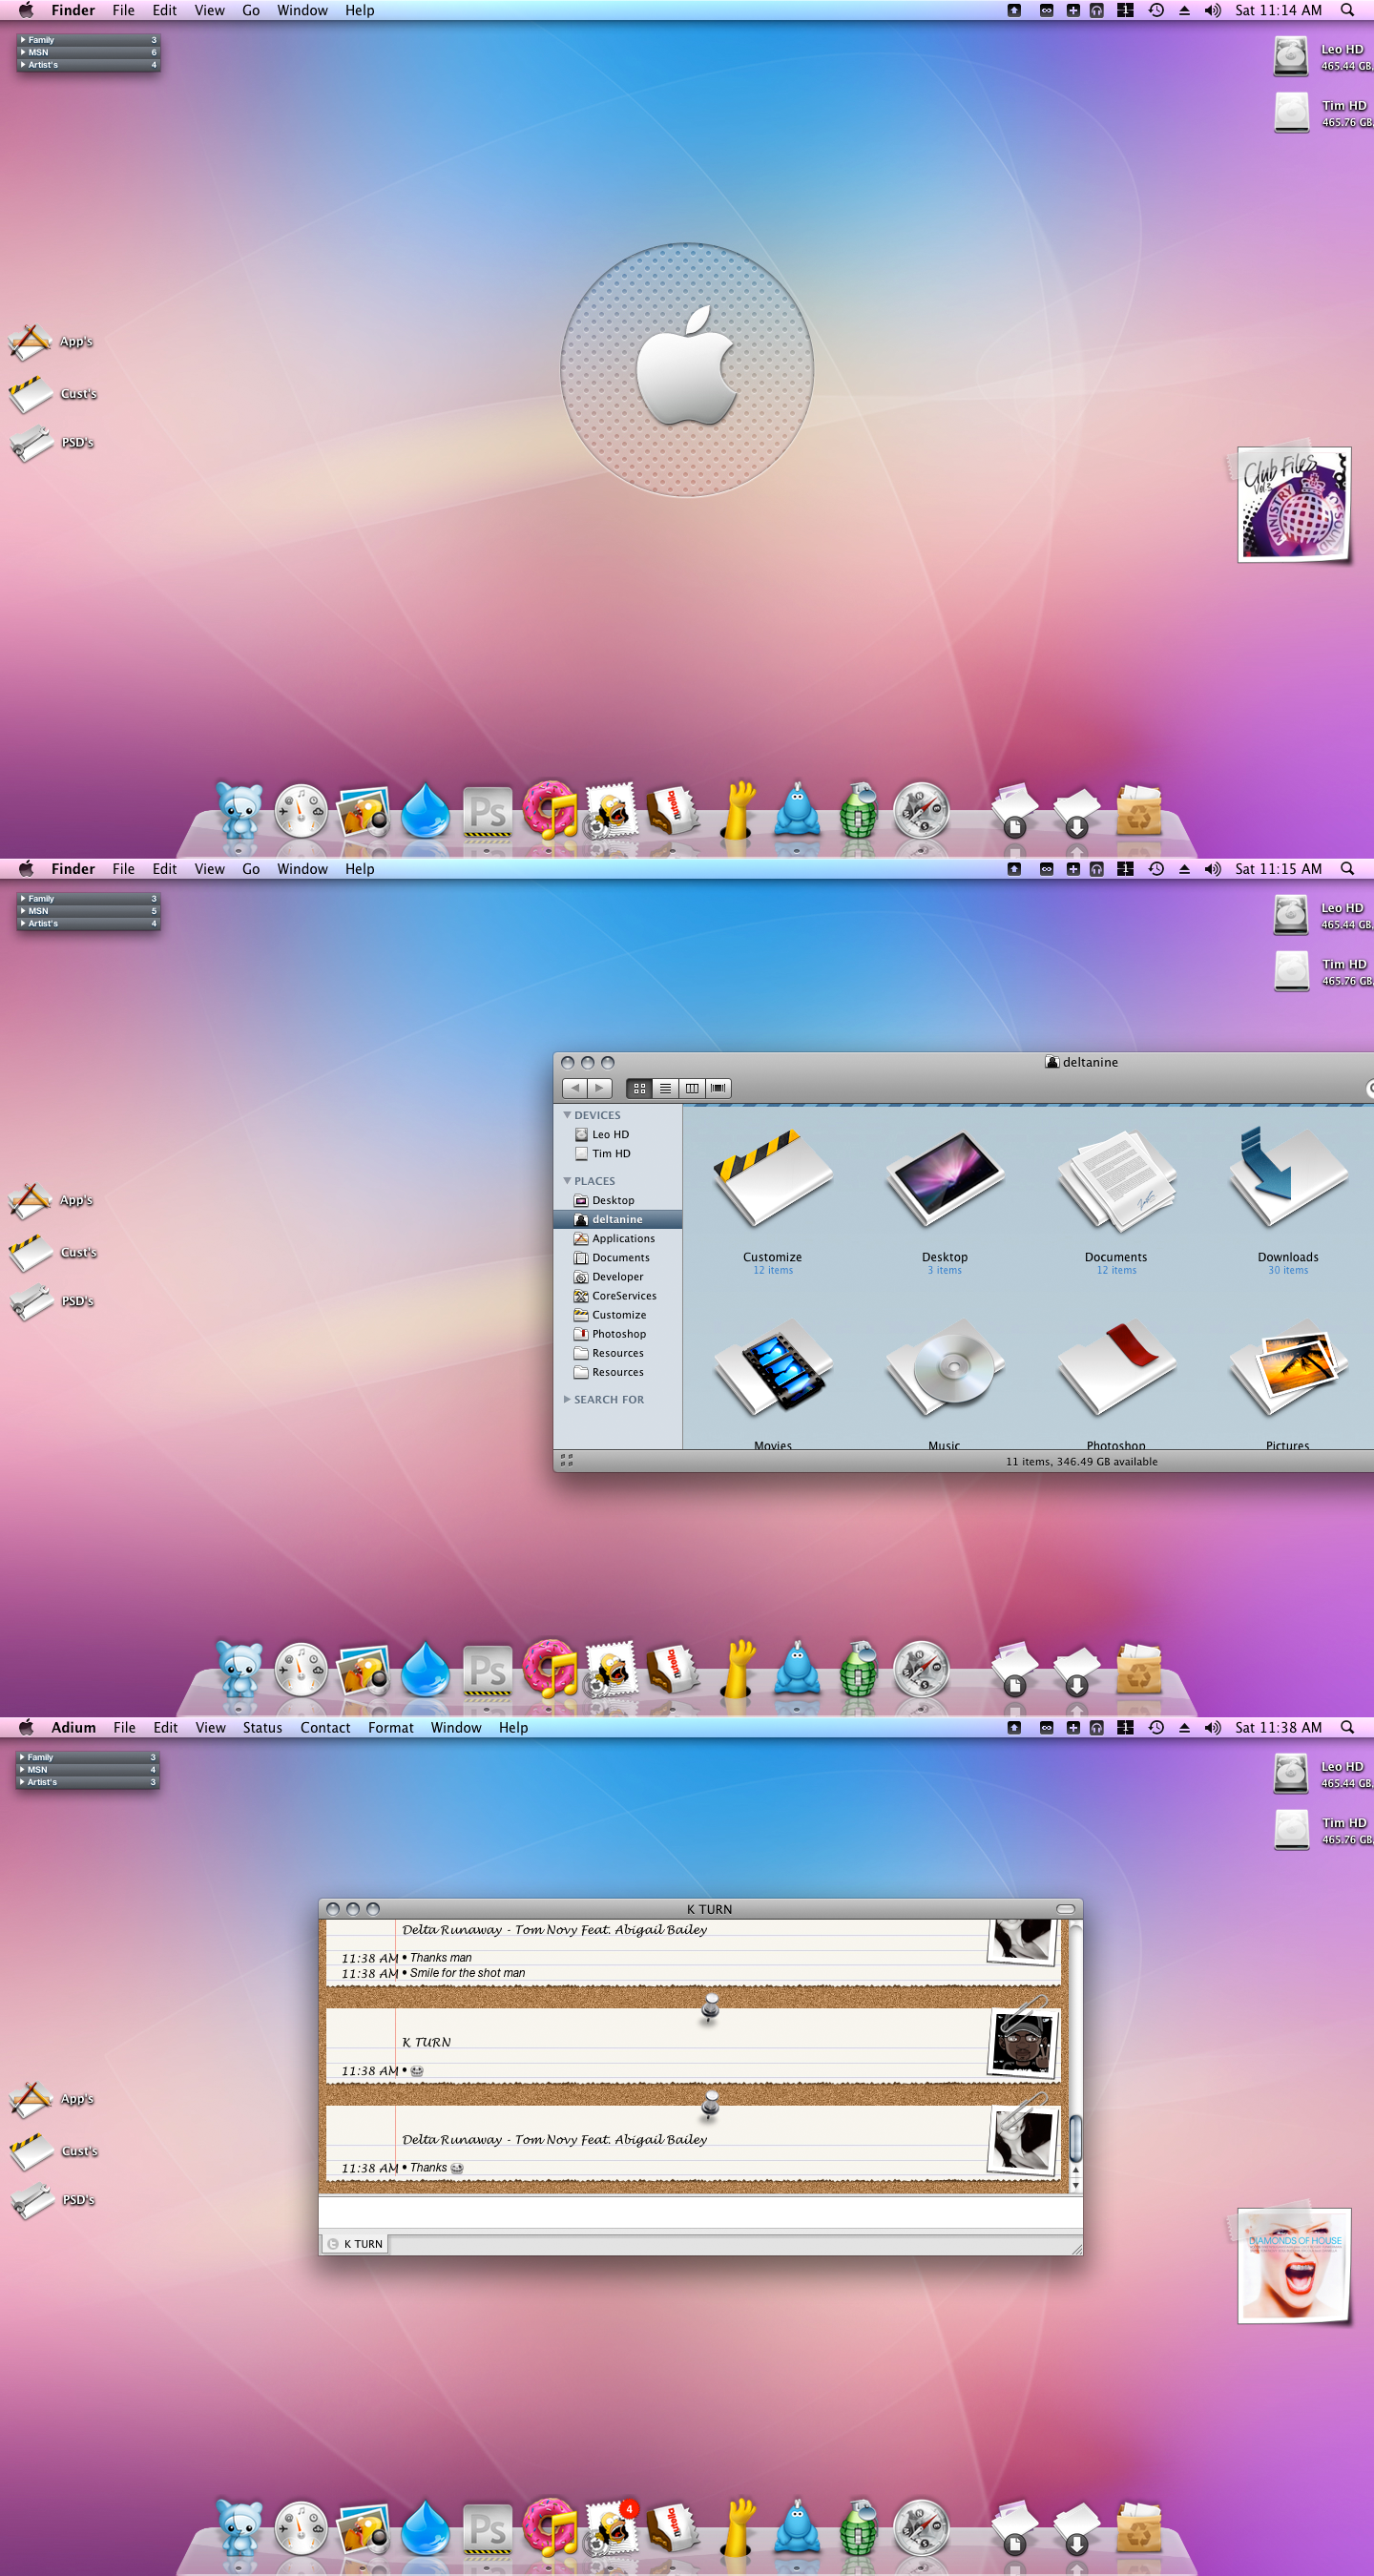Click the Diamonds of House album artwork
1374x2576 pixels.
tap(1293, 2265)
